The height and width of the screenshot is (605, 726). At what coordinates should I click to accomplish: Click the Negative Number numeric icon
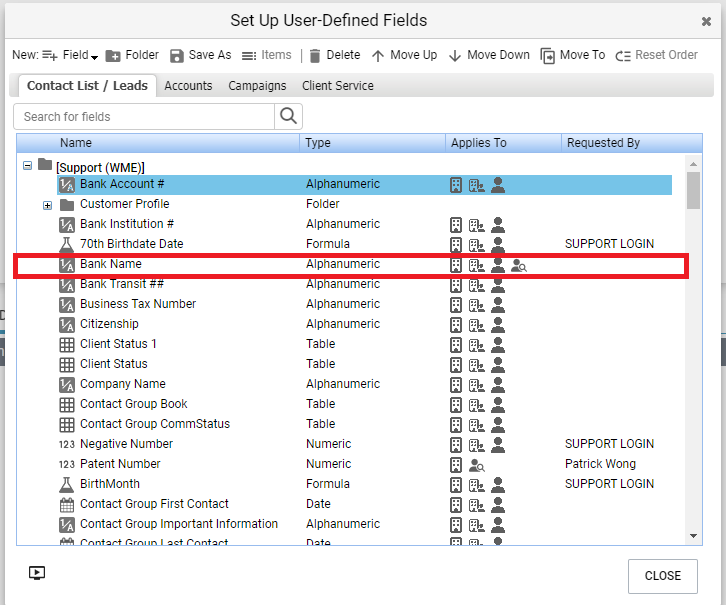pos(67,444)
